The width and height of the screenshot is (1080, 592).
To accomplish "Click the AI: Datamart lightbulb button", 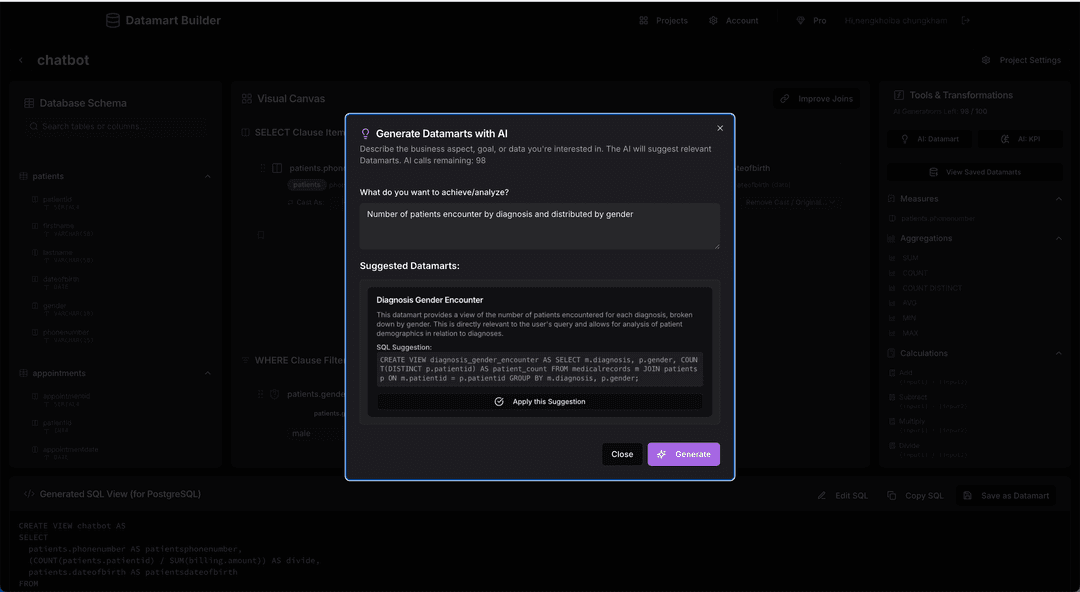I will 930,139.
